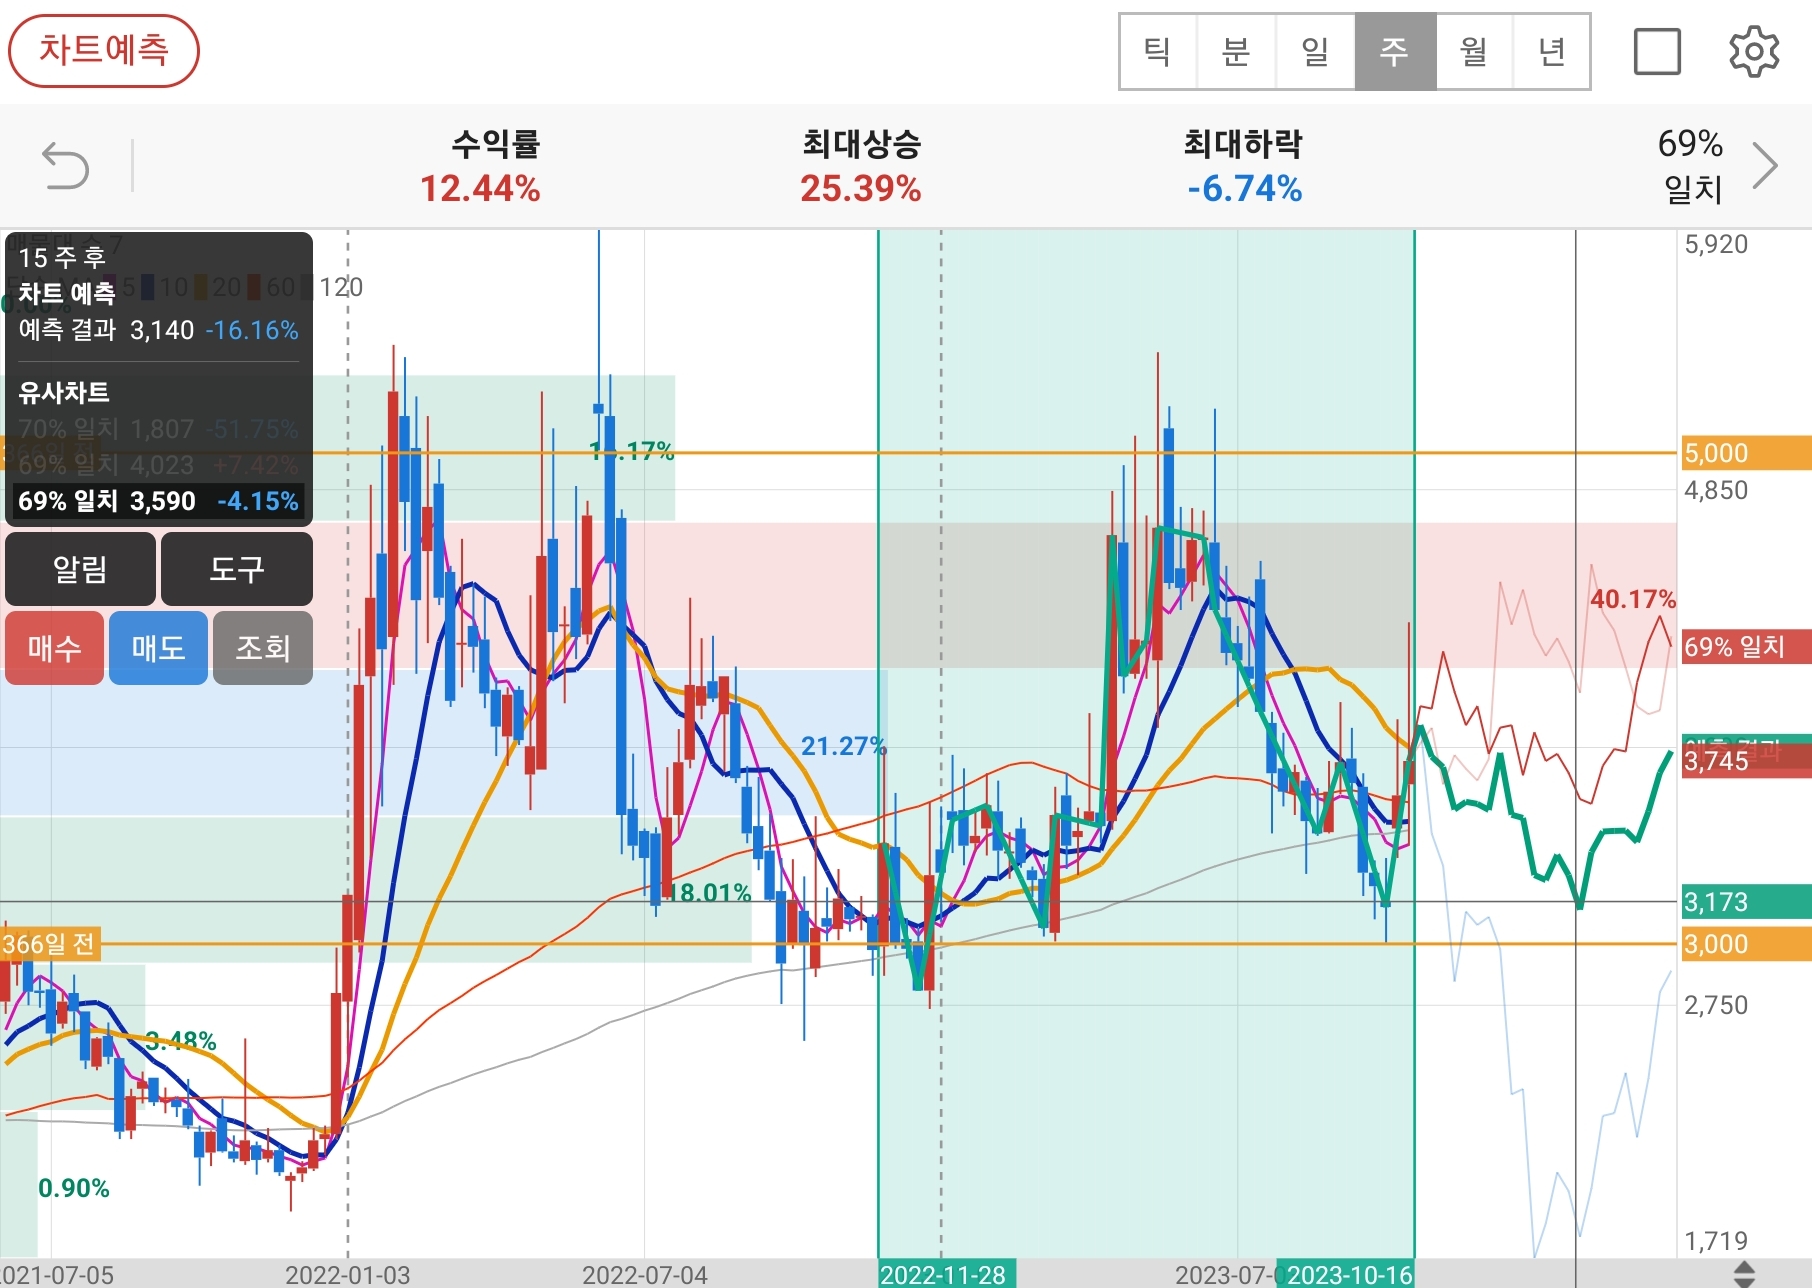
Task: Select the 주 weekly interval tab
Action: point(1395,52)
